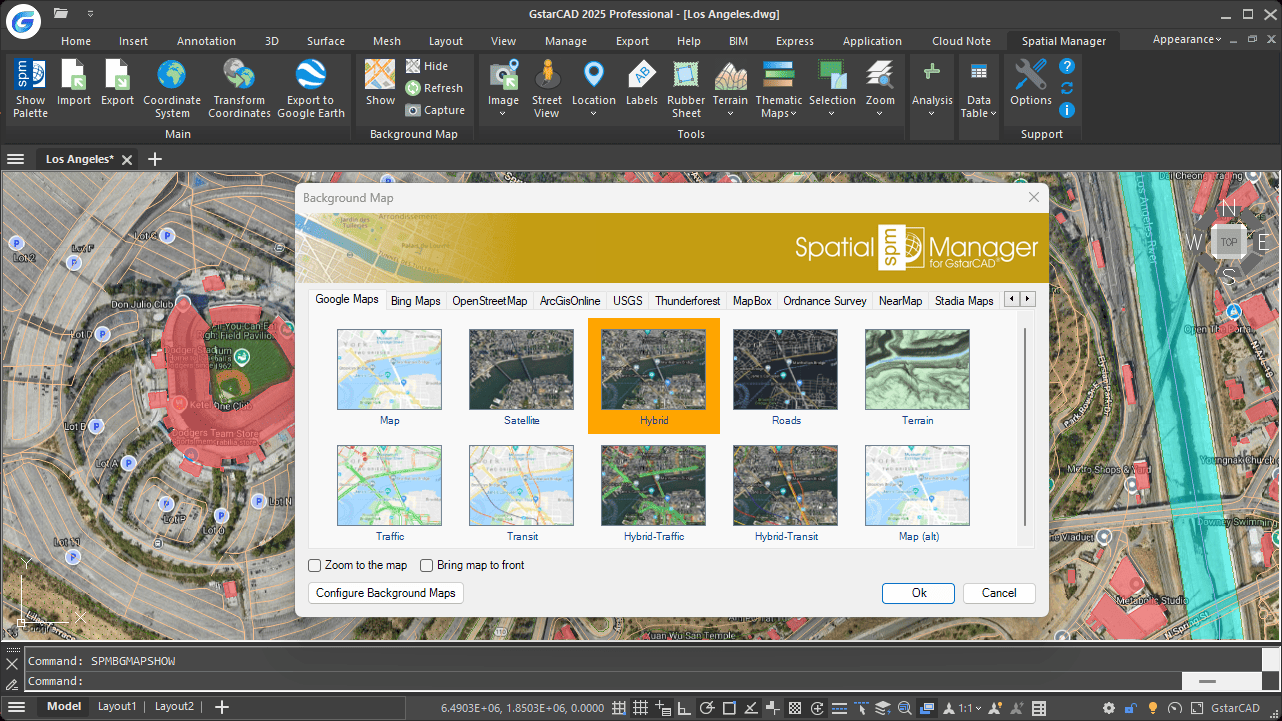Toggle polar tracking in the status bar
This screenshot has width=1282, height=721.
pos(707,708)
